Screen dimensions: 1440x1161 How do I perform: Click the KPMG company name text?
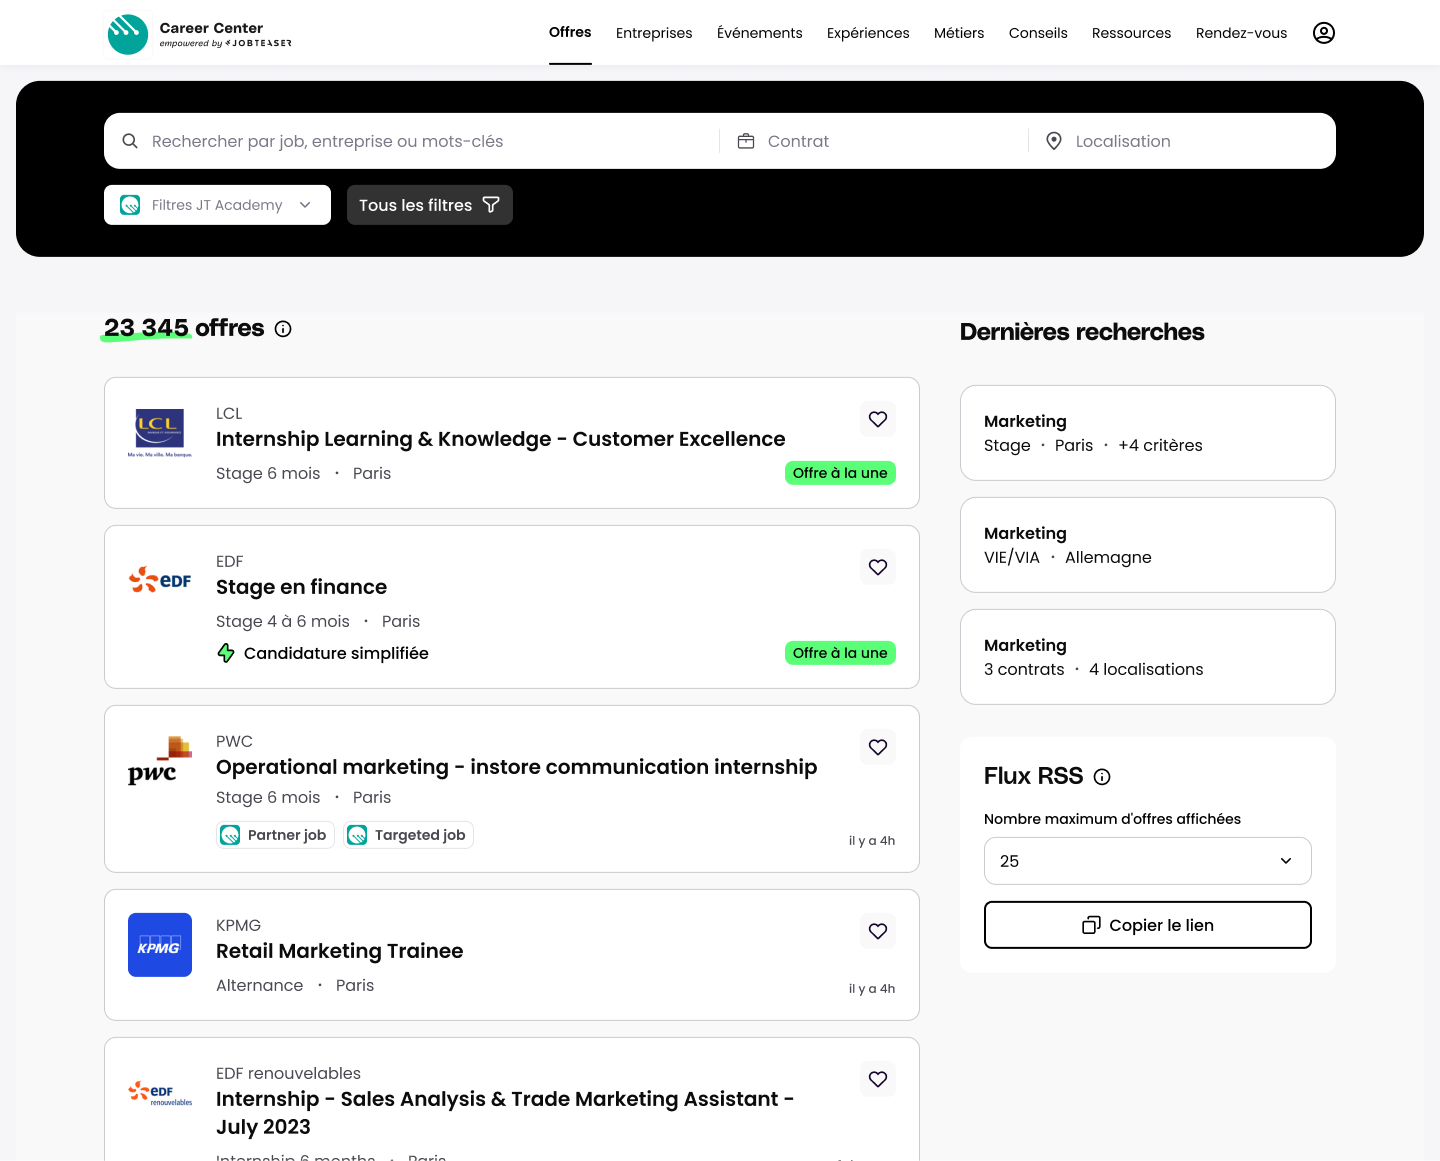point(238,925)
